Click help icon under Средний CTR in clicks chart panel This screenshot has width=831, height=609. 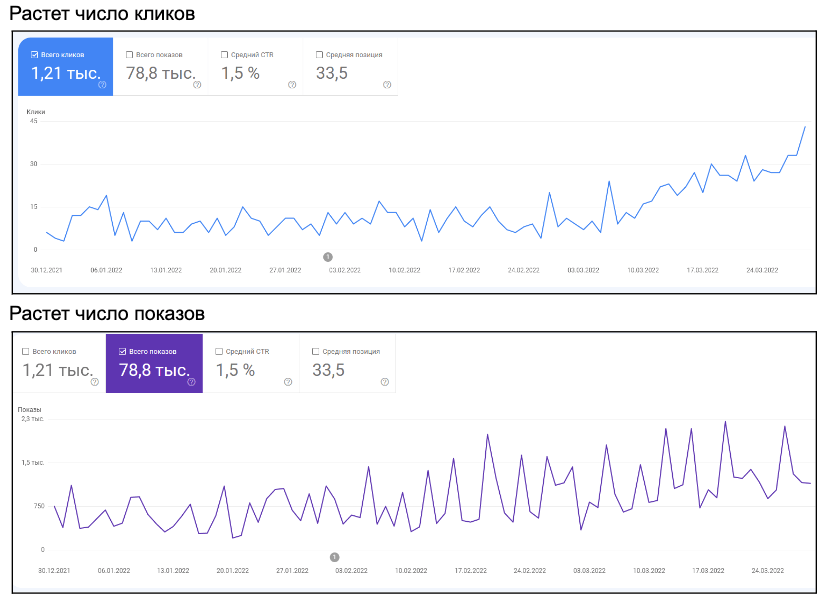click(292, 85)
